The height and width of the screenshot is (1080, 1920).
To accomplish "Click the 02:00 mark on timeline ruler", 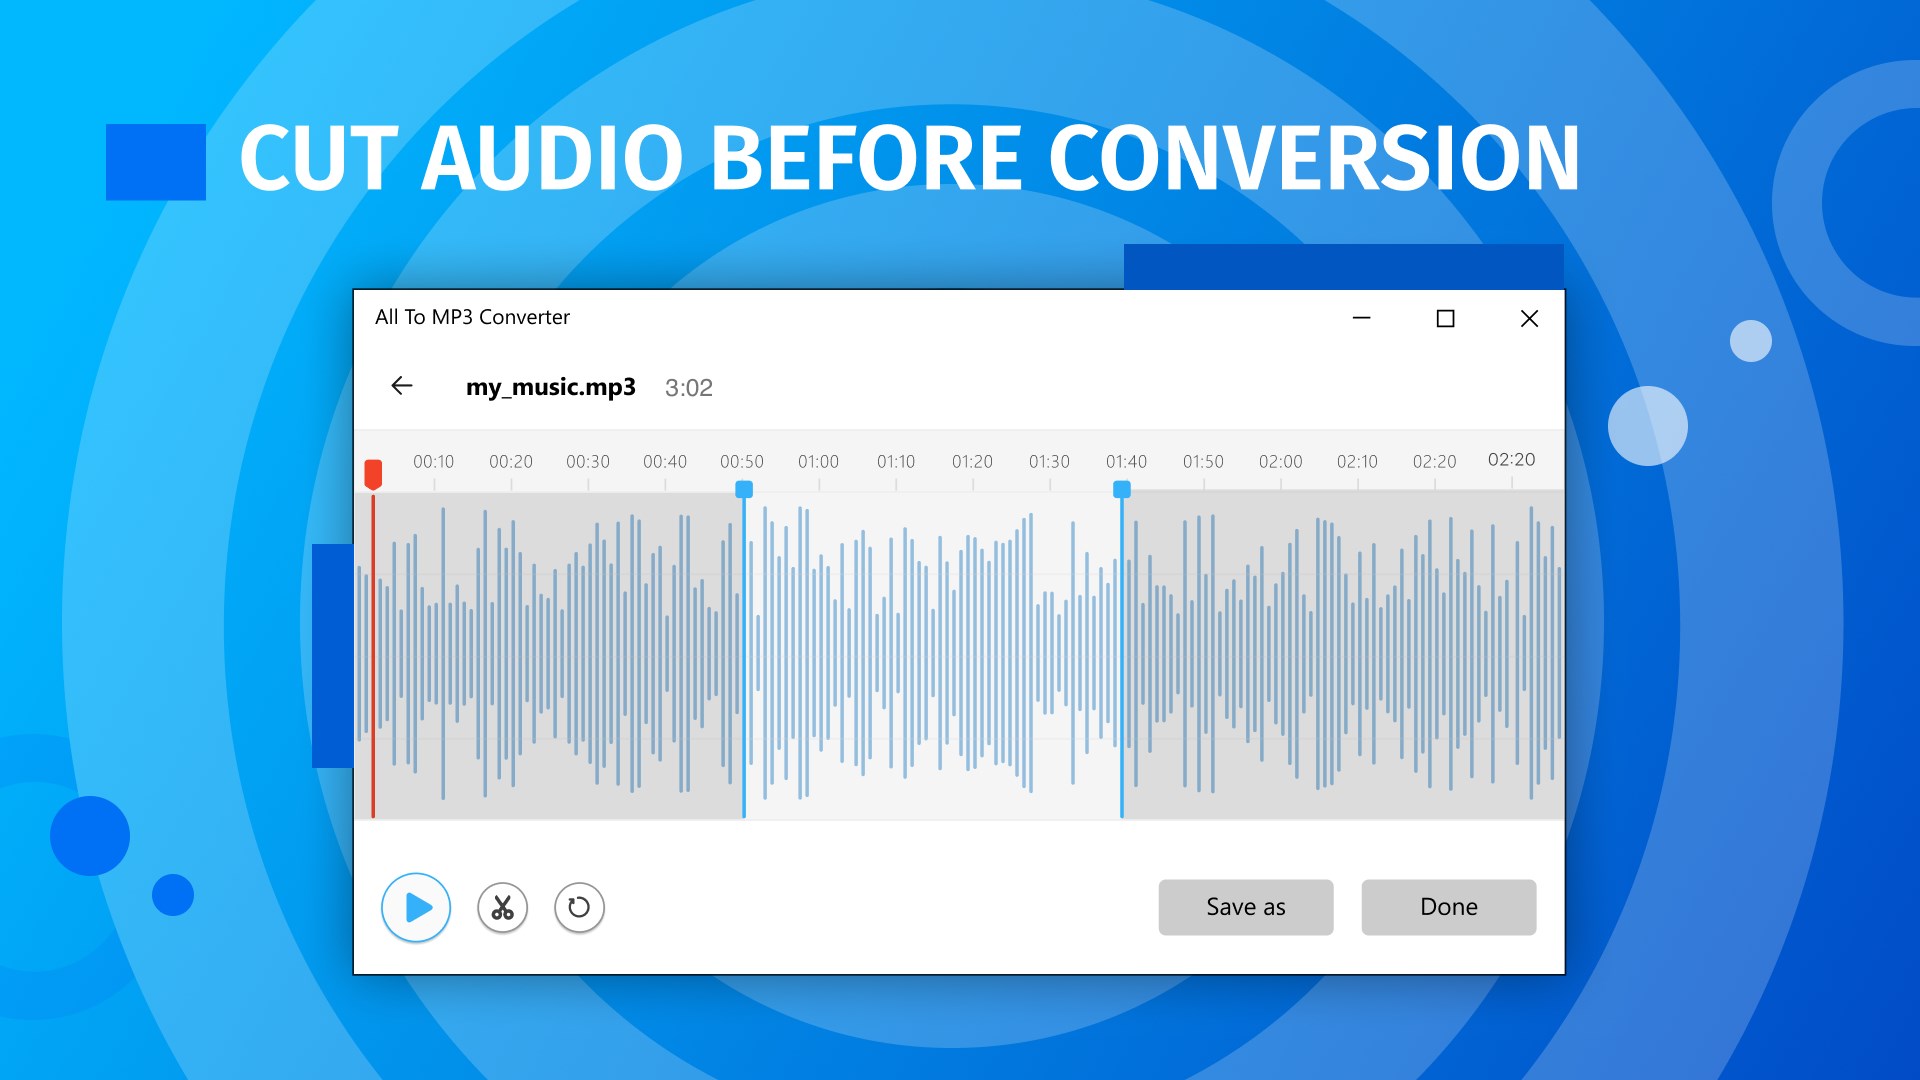I will coord(1280,462).
